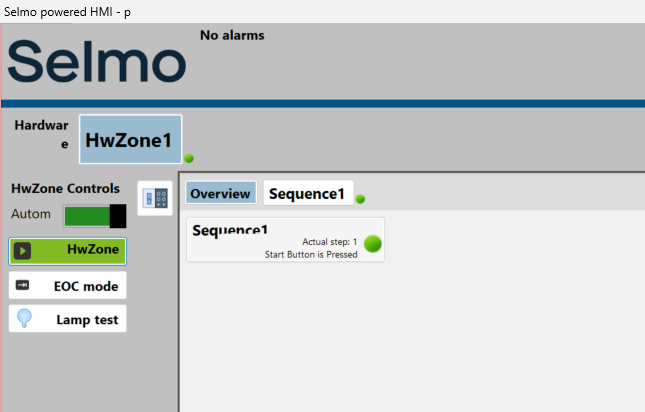Click the EOC mode arrow icon

pyautogui.click(x=22, y=285)
